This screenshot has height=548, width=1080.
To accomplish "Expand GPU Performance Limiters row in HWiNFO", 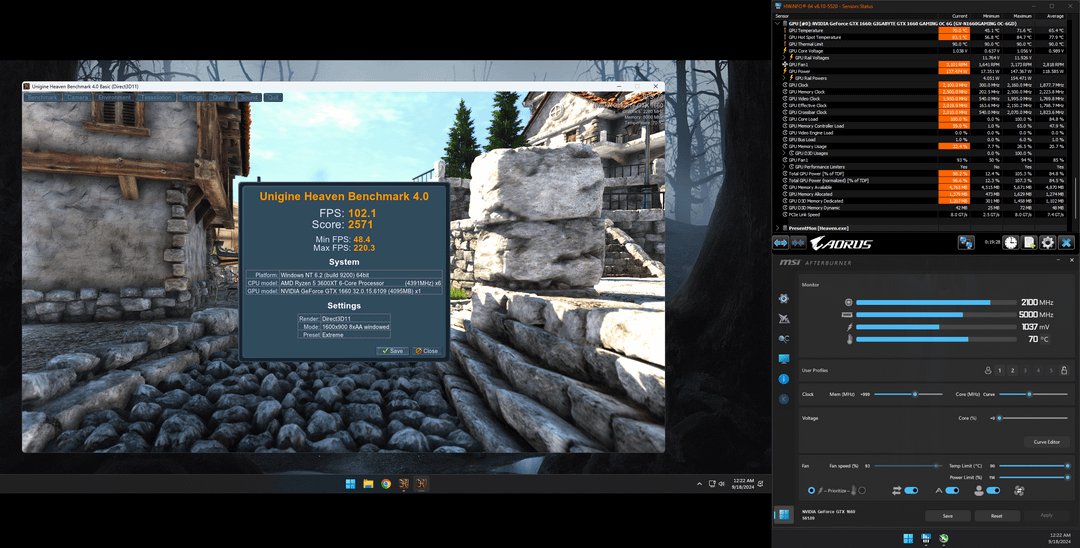I will pos(784,167).
